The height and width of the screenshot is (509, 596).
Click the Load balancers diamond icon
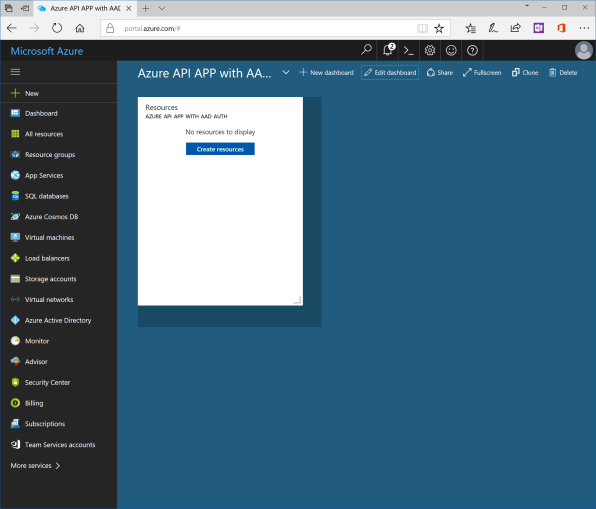[x=15, y=258]
